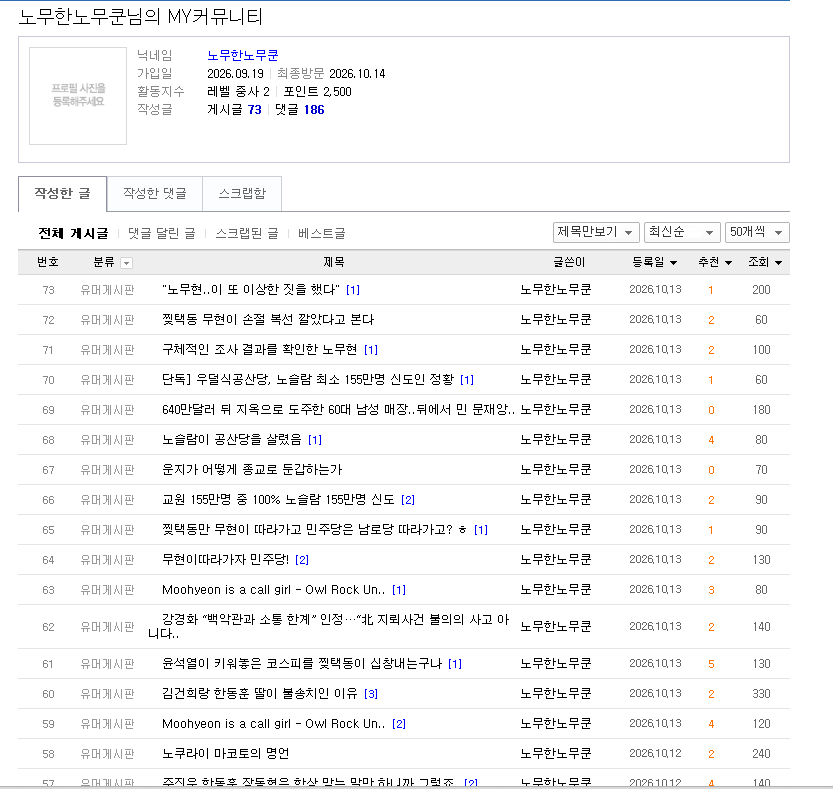The image size is (833, 789).
Task: Open post 63 Moohyeon is a call girl
Action: [x=274, y=590]
